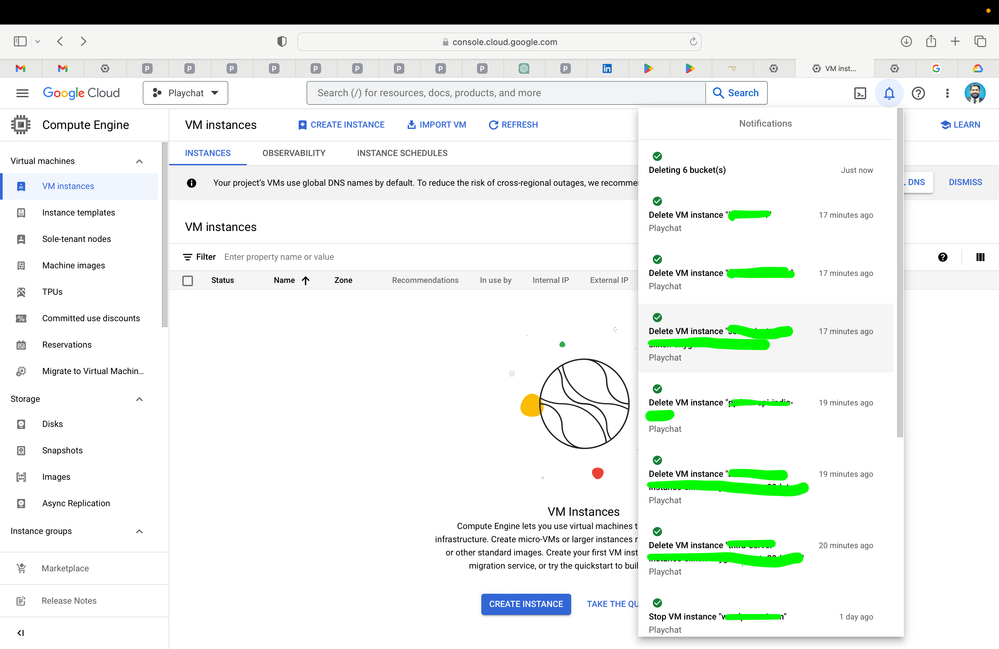Open Async Replication page

click(79, 503)
